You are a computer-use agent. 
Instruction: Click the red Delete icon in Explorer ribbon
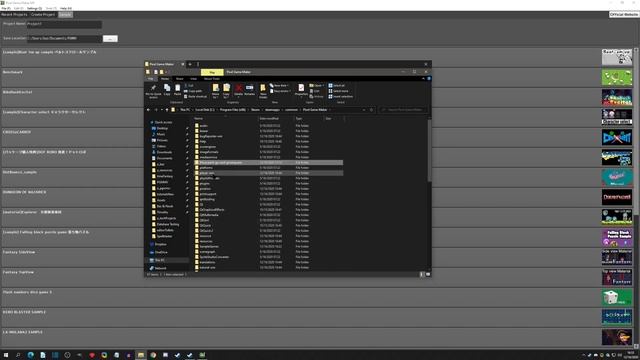click(238, 90)
